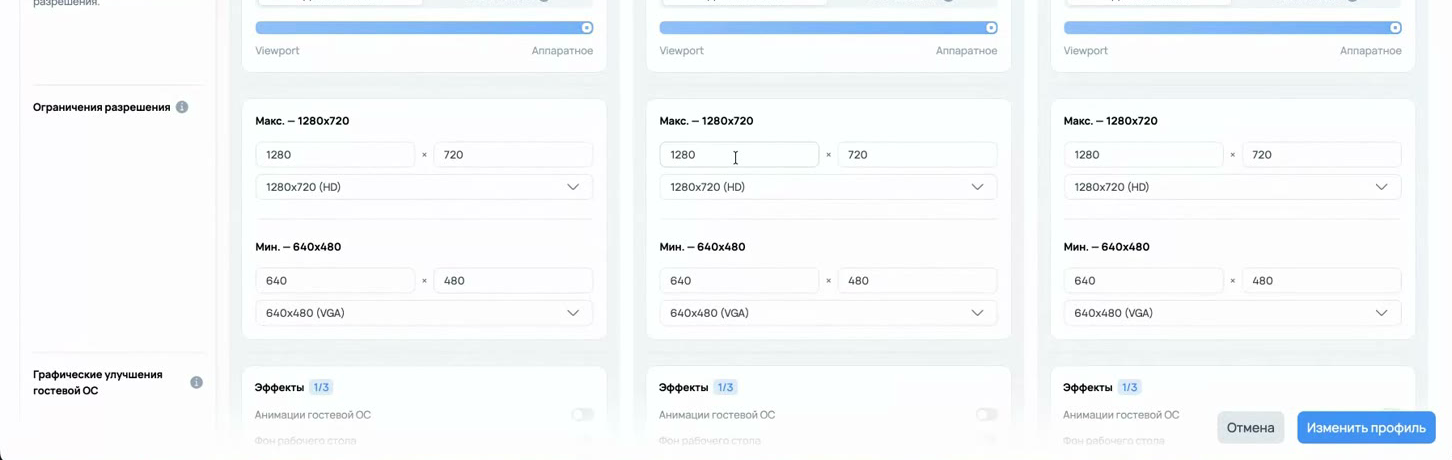Focus the min height 480 field in first column
The height and width of the screenshot is (460, 1452).
[x=513, y=280]
